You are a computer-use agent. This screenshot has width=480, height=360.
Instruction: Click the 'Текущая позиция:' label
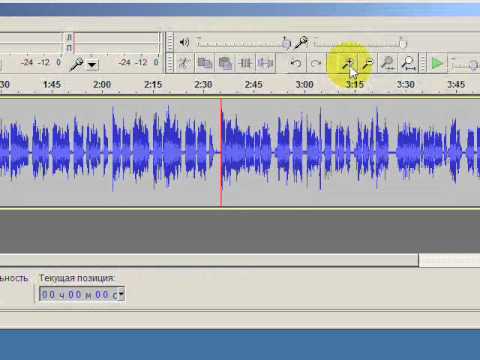[77, 278]
